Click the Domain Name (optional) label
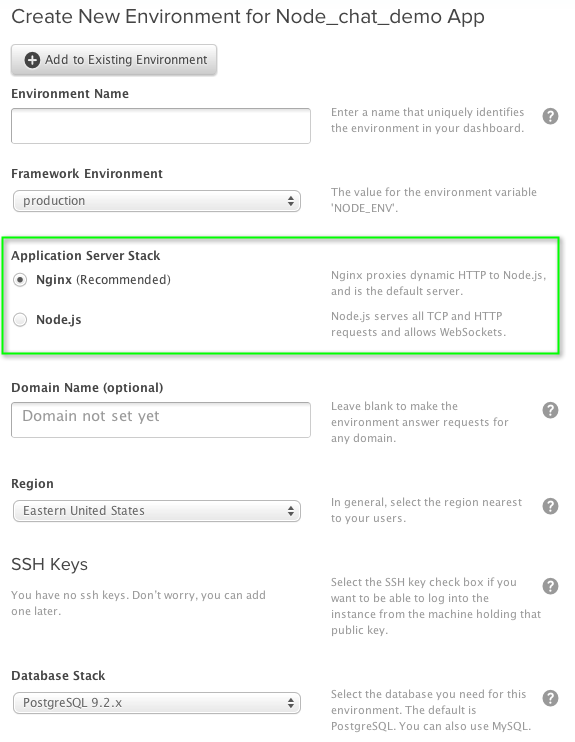575x742 pixels. 87,388
